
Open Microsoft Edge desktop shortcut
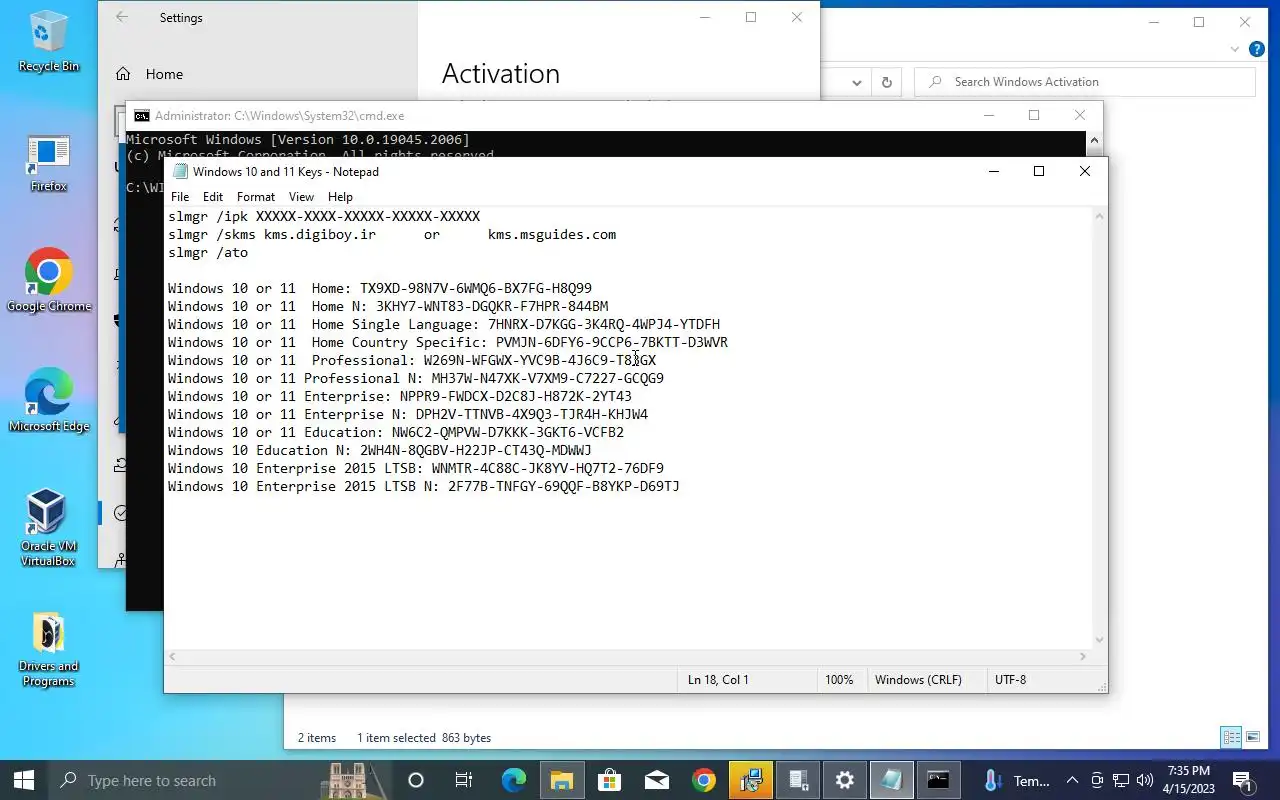pos(48,401)
